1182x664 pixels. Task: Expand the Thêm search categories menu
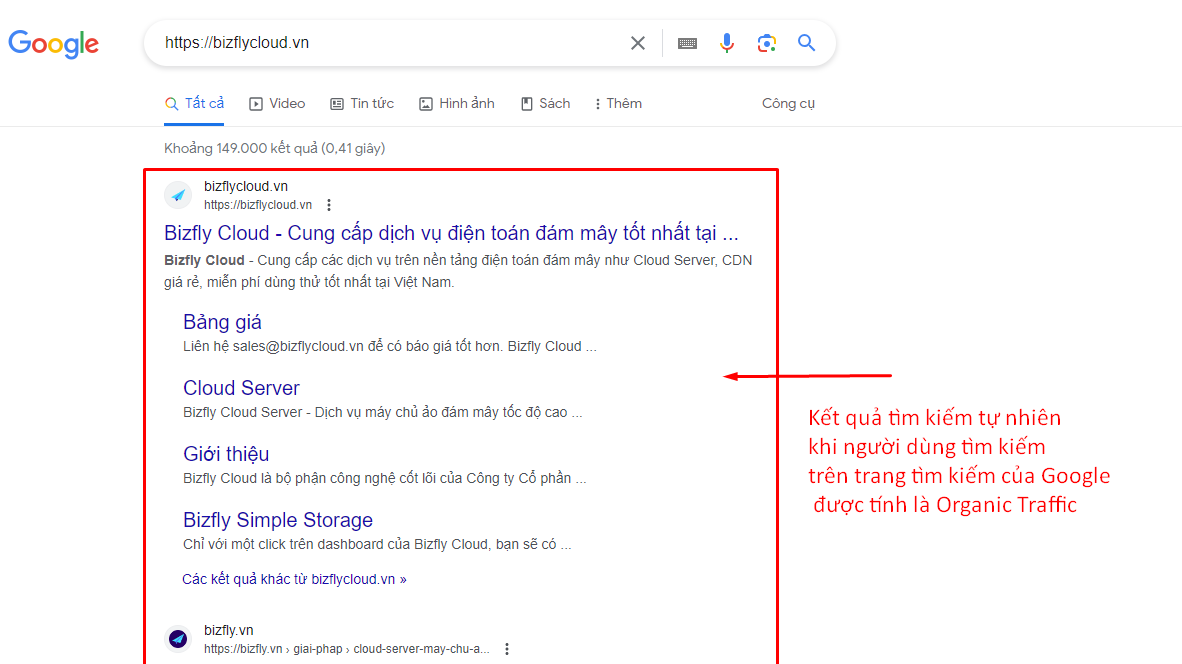pos(617,103)
